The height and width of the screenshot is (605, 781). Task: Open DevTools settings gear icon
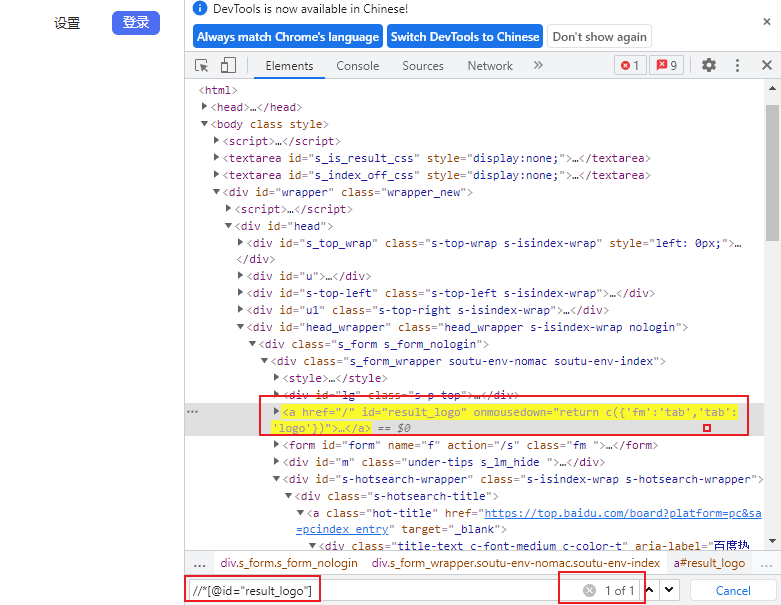[709, 66]
